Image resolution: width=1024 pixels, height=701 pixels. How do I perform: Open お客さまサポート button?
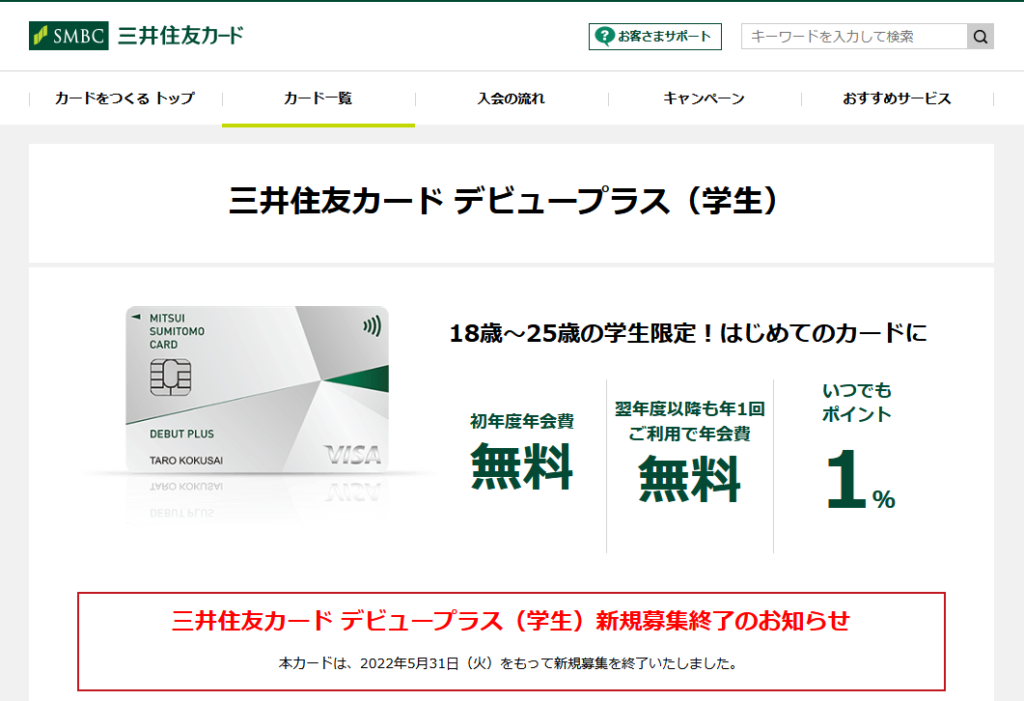(x=655, y=37)
